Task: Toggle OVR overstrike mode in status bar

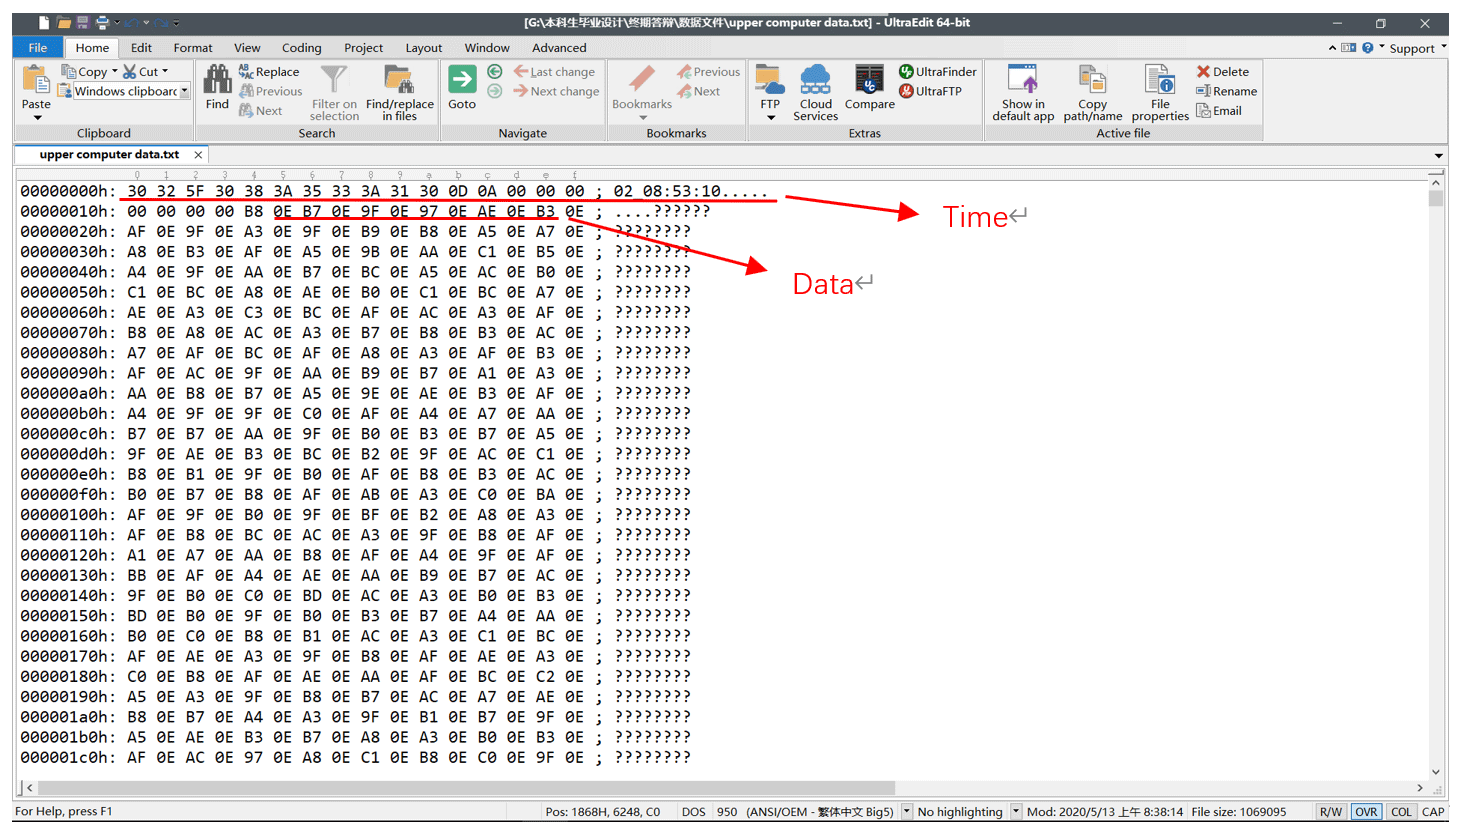Action: (x=1366, y=812)
